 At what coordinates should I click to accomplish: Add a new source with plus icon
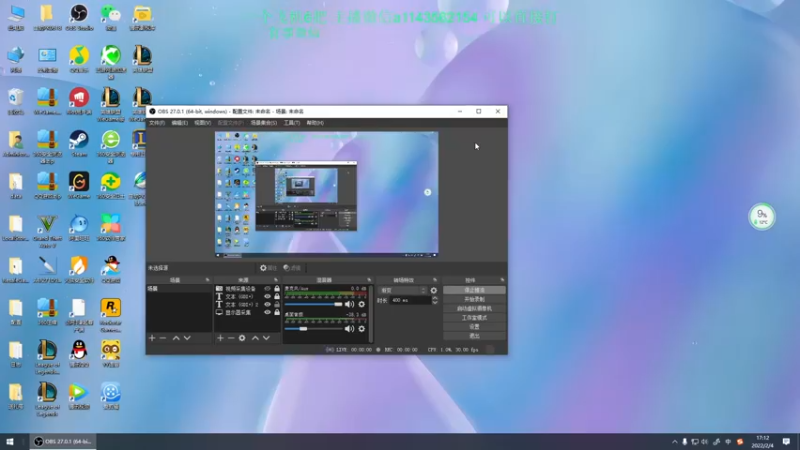coord(220,338)
